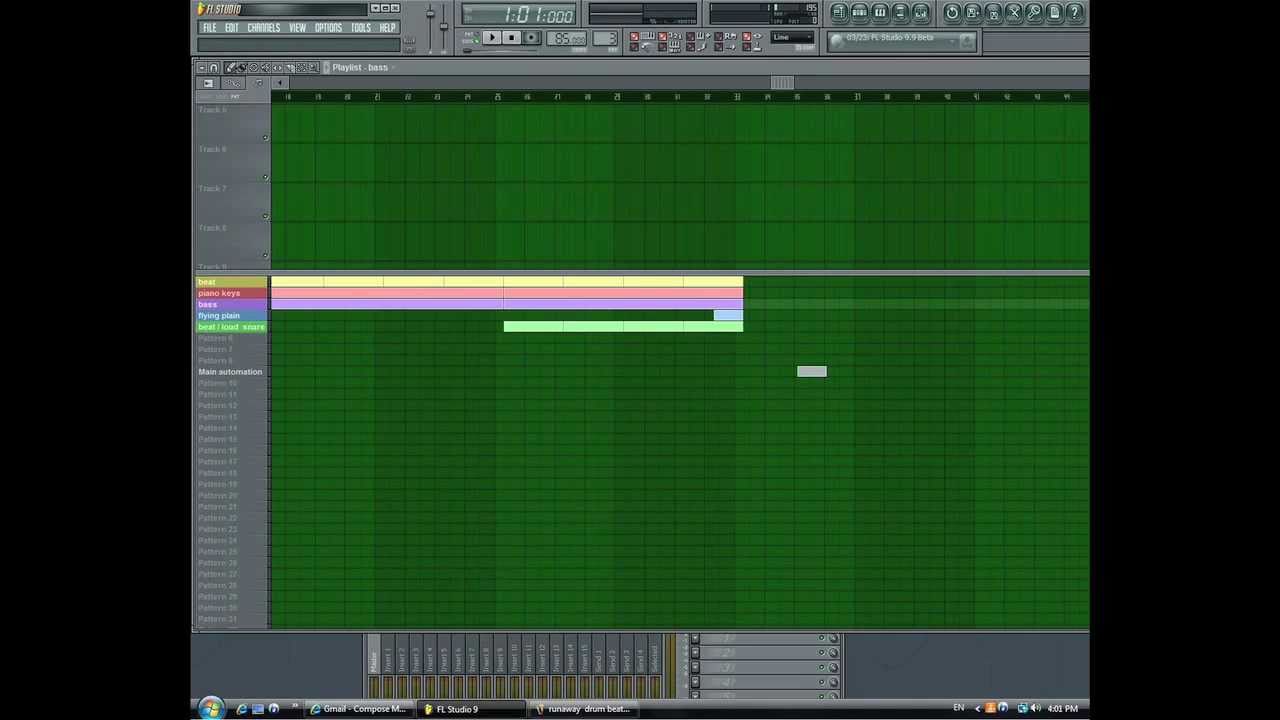Select the 'piano keys' pattern row
This screenshot has height=720, width=1280.
coord(231,293)
